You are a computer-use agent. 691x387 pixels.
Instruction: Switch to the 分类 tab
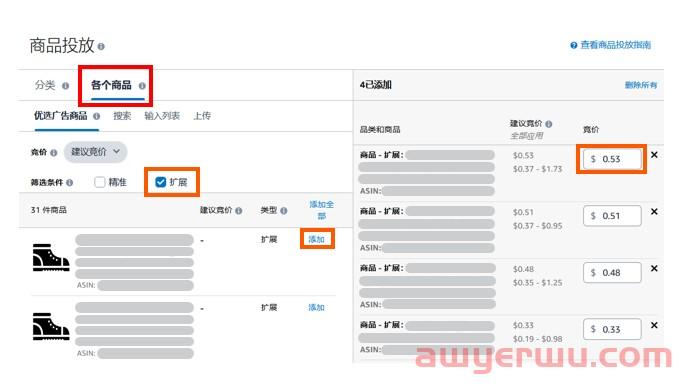tap(45, 85)
